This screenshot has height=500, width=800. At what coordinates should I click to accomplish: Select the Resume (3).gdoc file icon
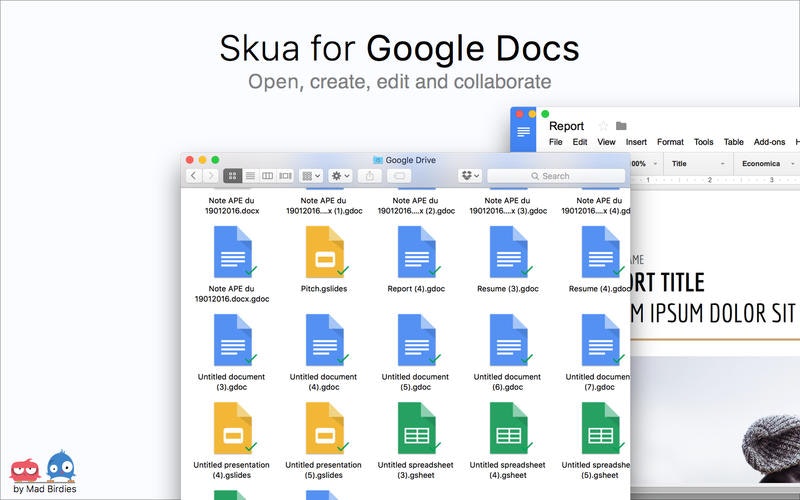point(508,252)
